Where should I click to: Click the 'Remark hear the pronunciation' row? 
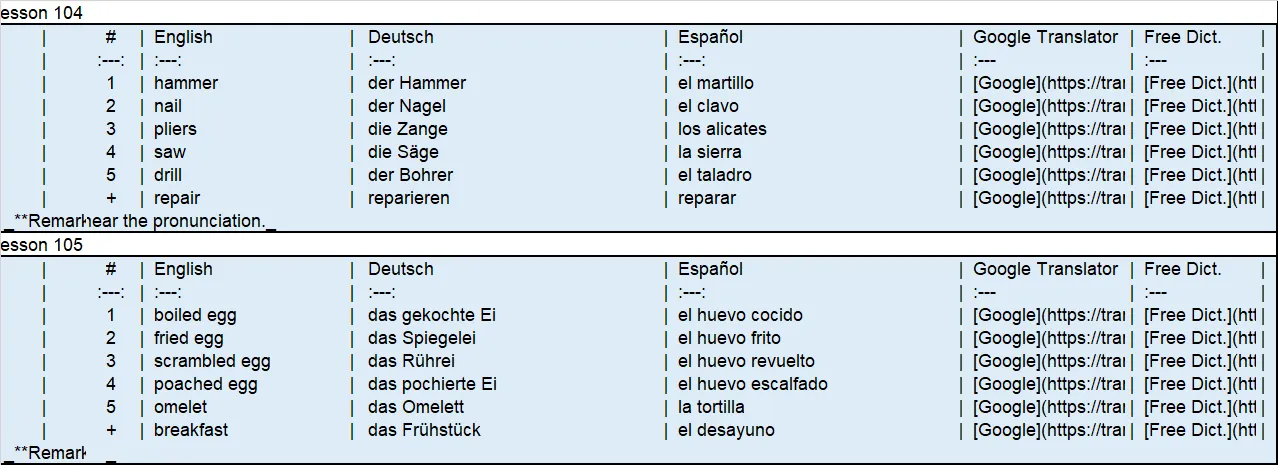[639, 221]
